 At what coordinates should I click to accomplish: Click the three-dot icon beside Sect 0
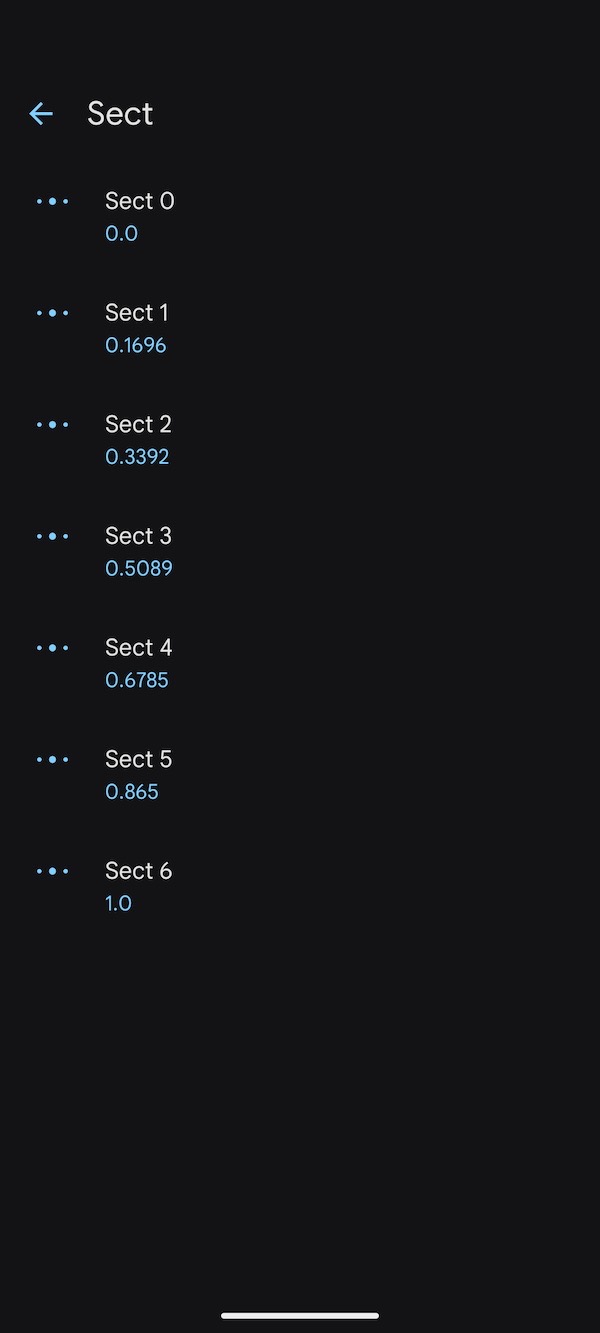click(52, 201)
